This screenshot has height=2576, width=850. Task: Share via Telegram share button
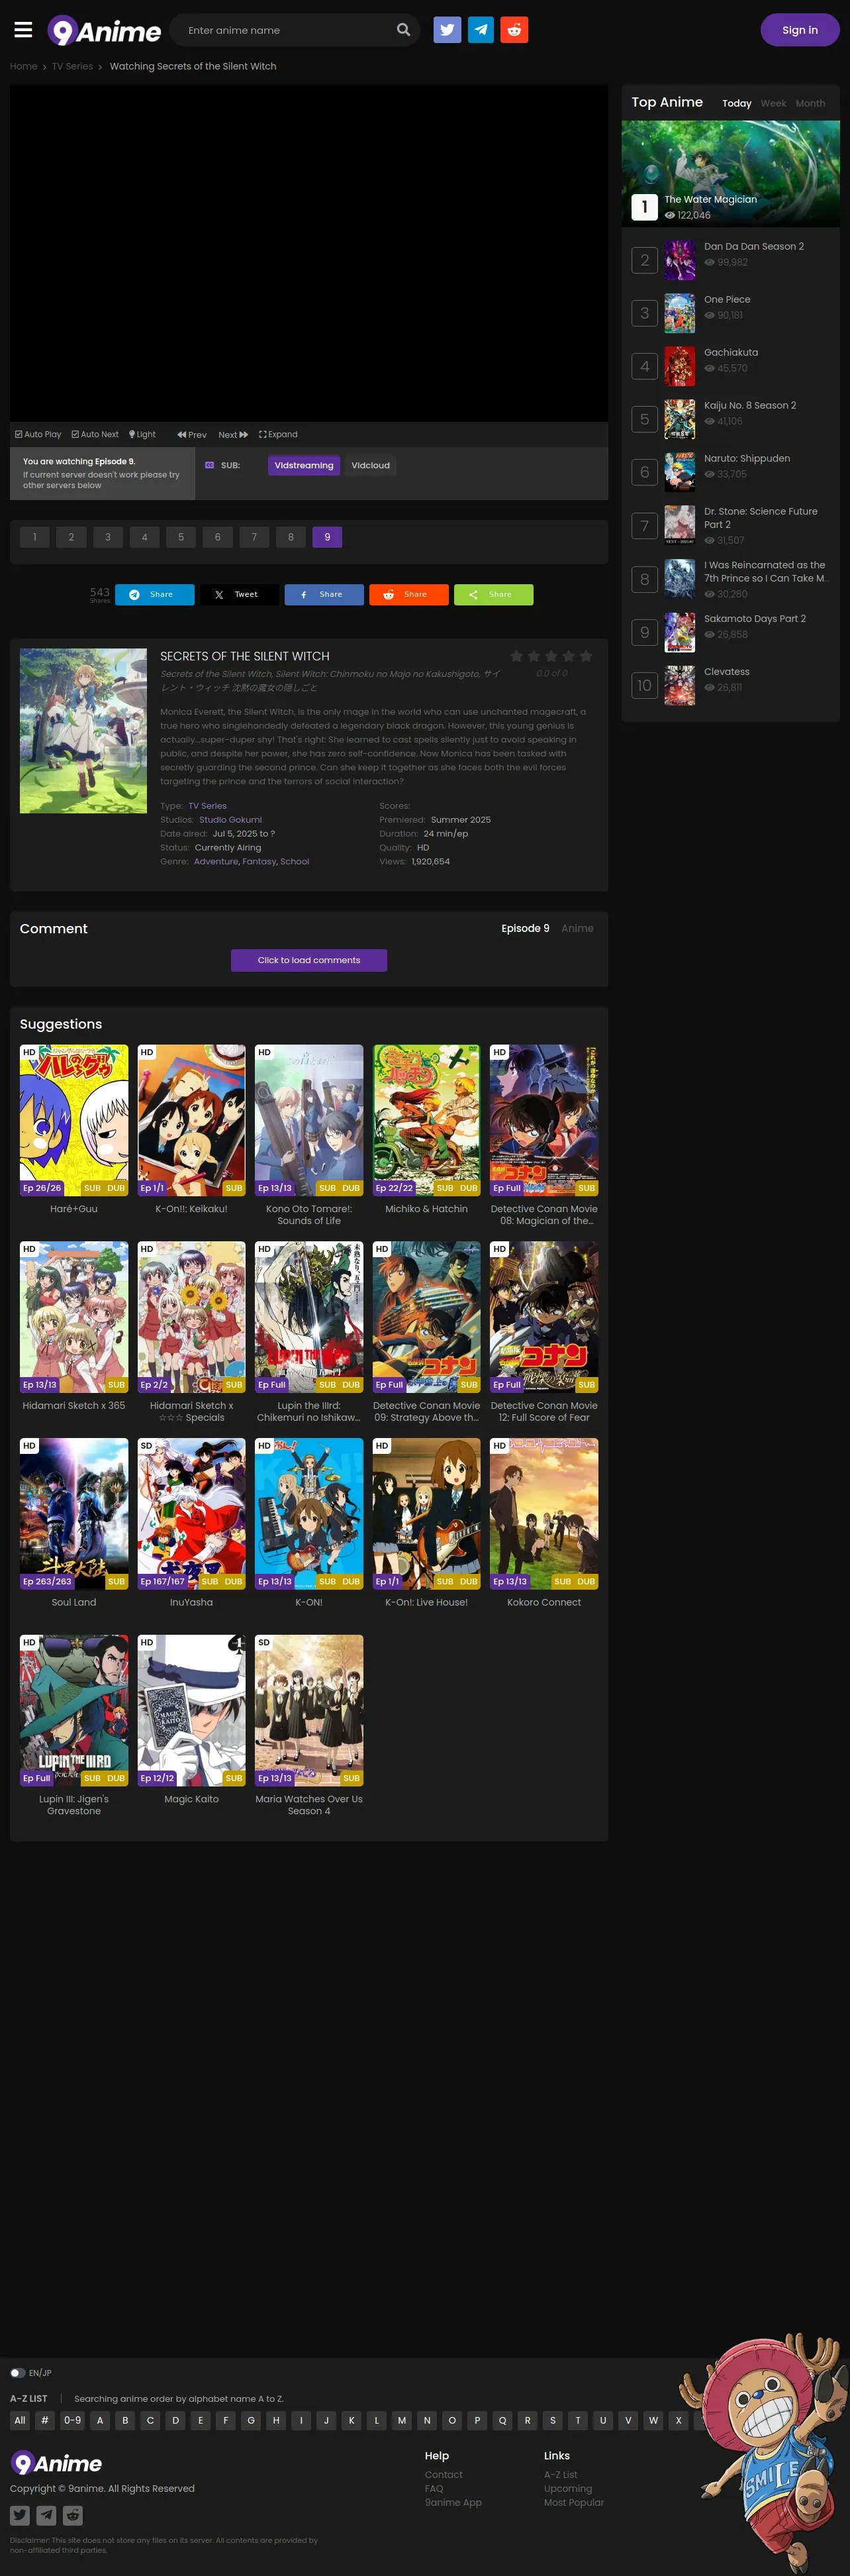tap(154, 594)
